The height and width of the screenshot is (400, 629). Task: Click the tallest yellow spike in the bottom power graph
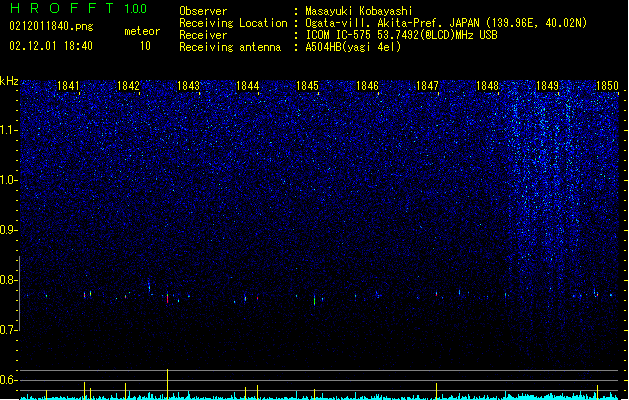click(x=167, y=384)
